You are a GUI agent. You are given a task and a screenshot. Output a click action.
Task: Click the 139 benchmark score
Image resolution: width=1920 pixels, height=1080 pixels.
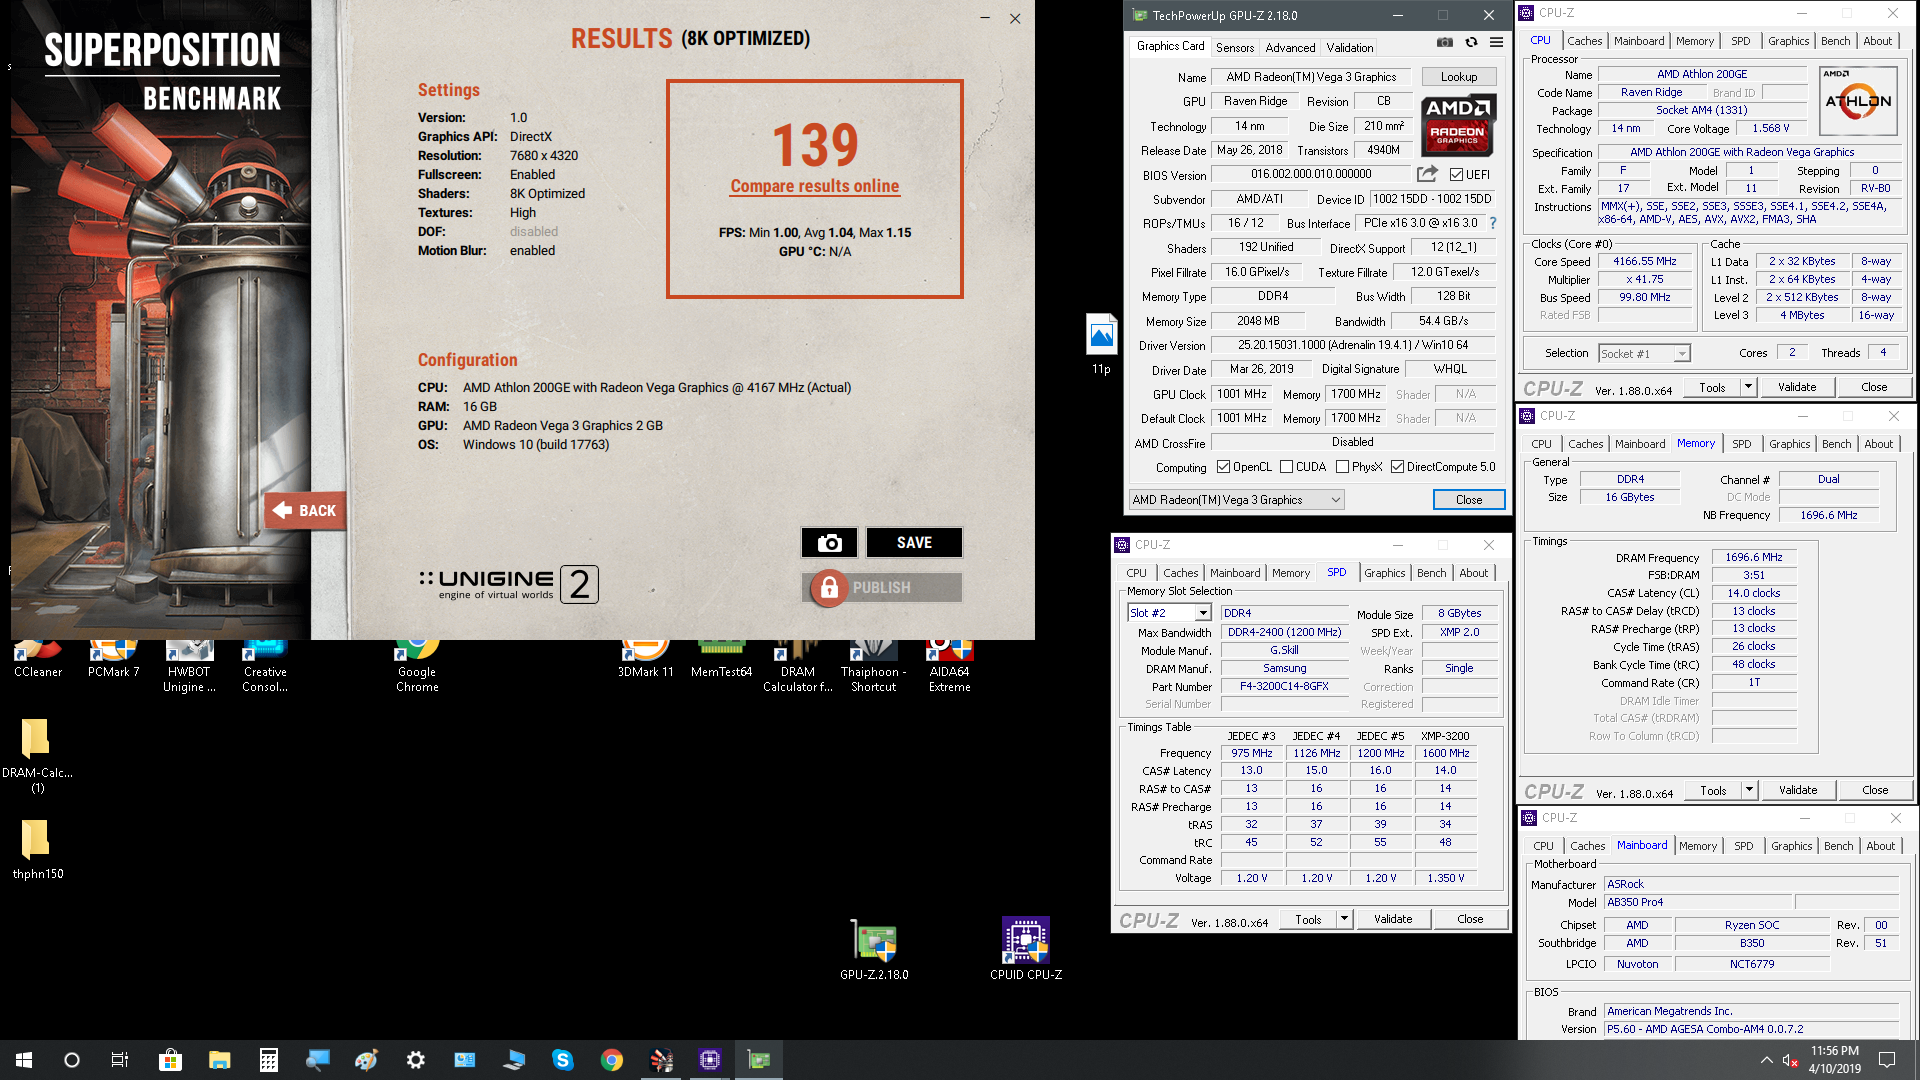815,146
